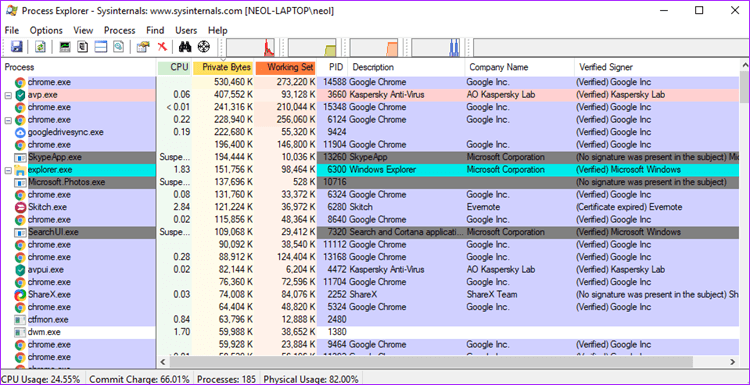Image resolution: width=750 pixels, height=385 pixels.
Task: Click the Show Process Tree toolbar icon
Action: [x=83, y=46]
